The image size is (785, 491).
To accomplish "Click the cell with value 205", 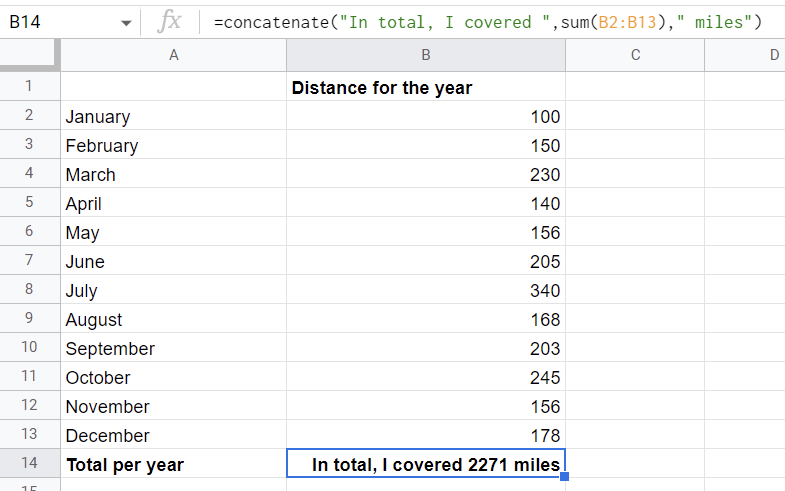I will [426, 261].
